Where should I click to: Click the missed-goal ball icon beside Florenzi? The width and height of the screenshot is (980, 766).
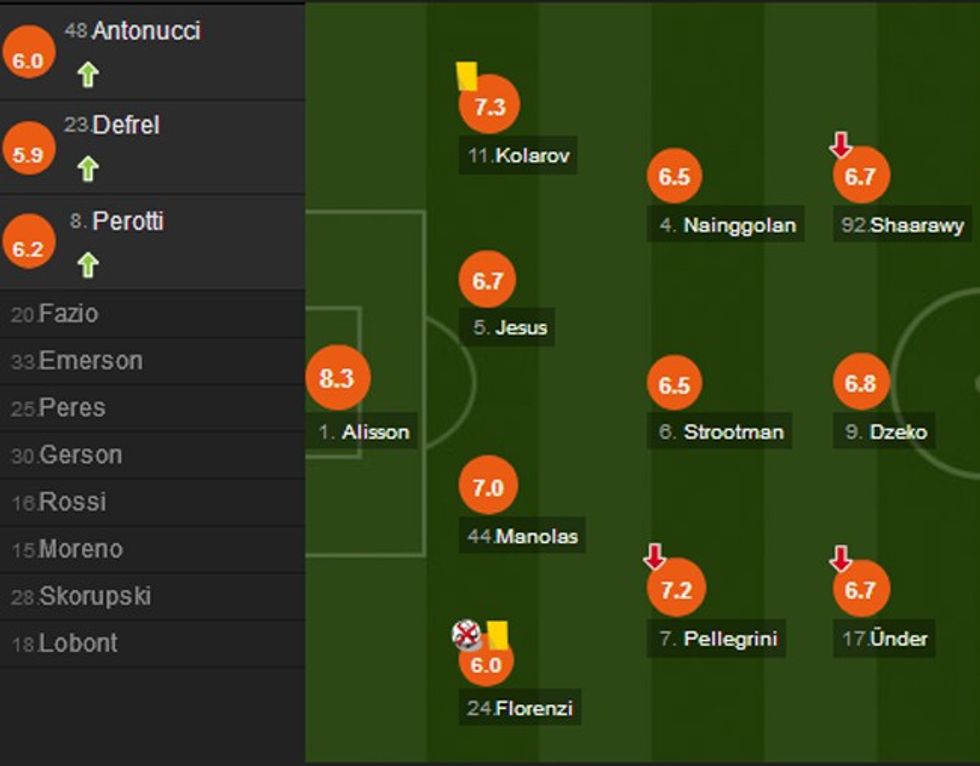click(466, 633)
